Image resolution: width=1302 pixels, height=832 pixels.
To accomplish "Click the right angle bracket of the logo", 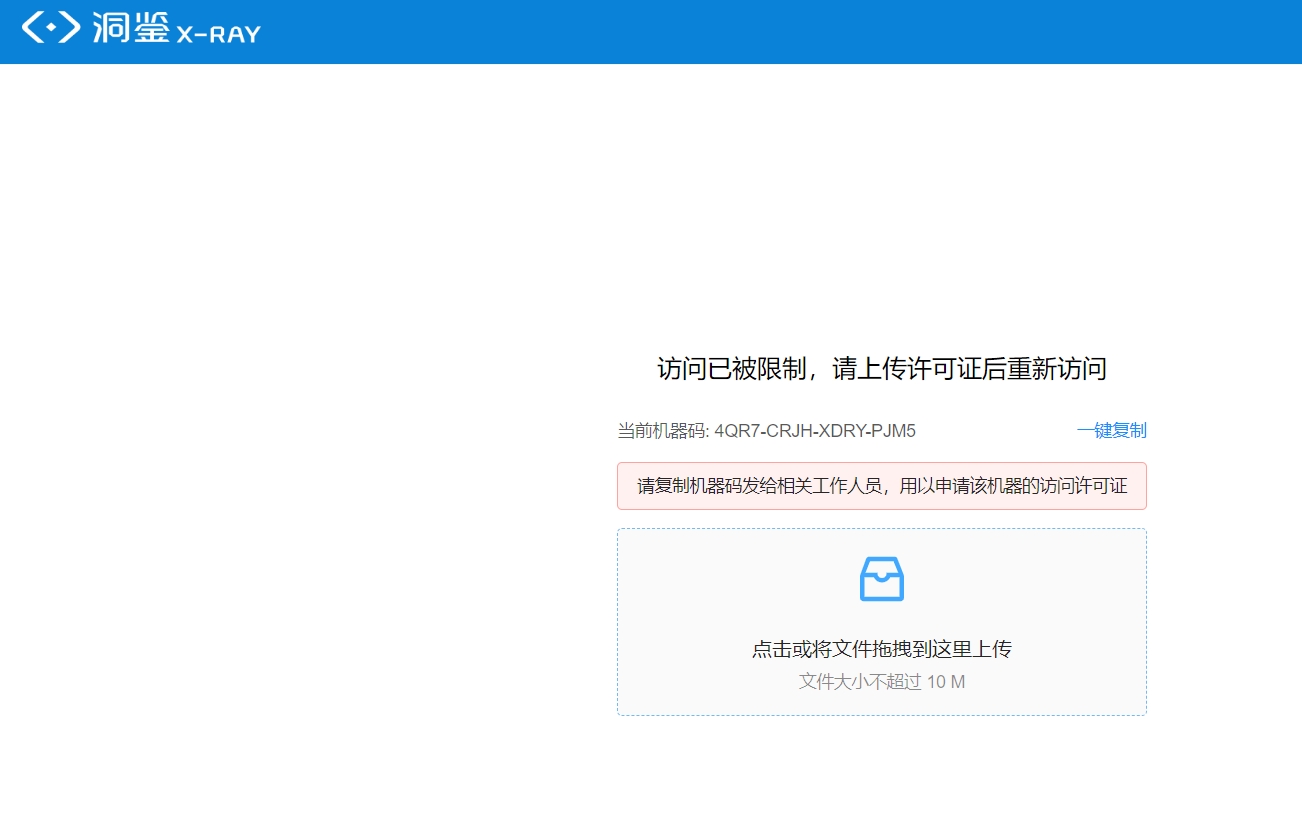I will click(x=70, y=28).
